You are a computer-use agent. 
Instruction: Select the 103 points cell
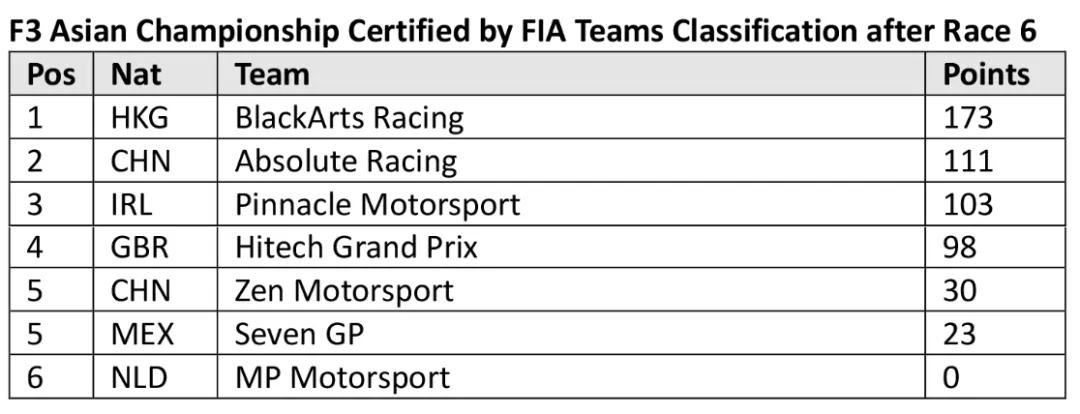[968, 204]
